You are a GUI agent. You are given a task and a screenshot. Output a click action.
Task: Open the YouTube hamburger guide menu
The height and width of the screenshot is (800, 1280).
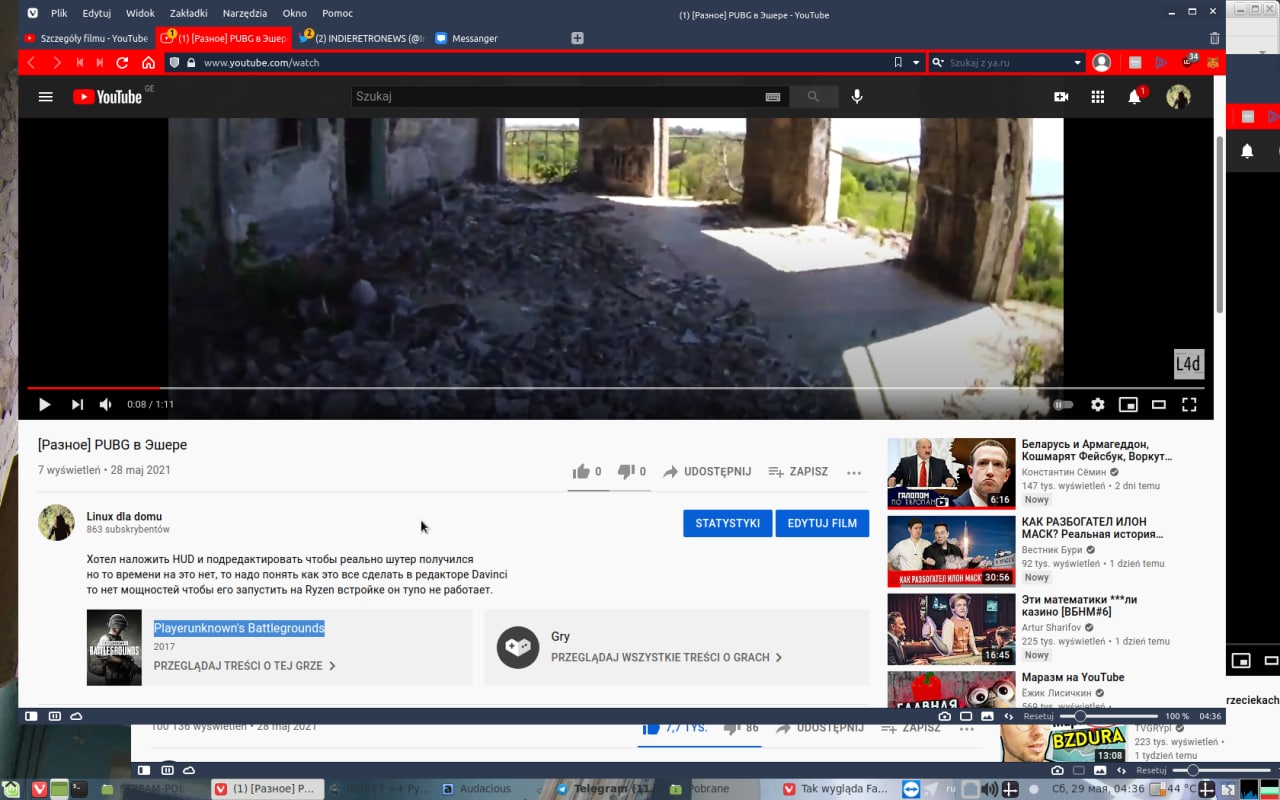[45, 97]
